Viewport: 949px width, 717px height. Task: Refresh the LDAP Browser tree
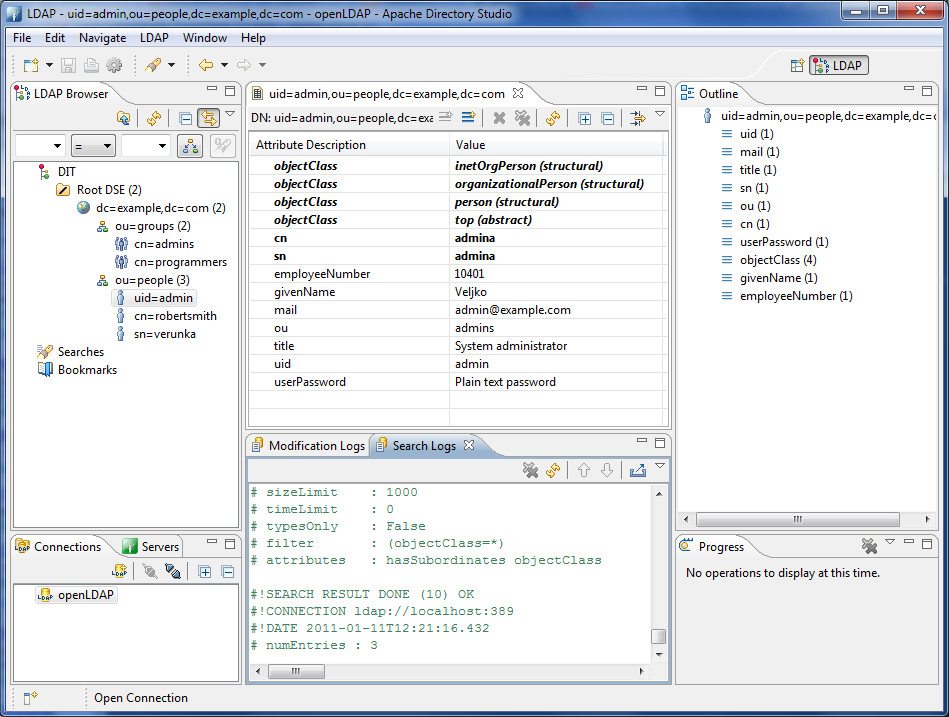tap(154, 118)
